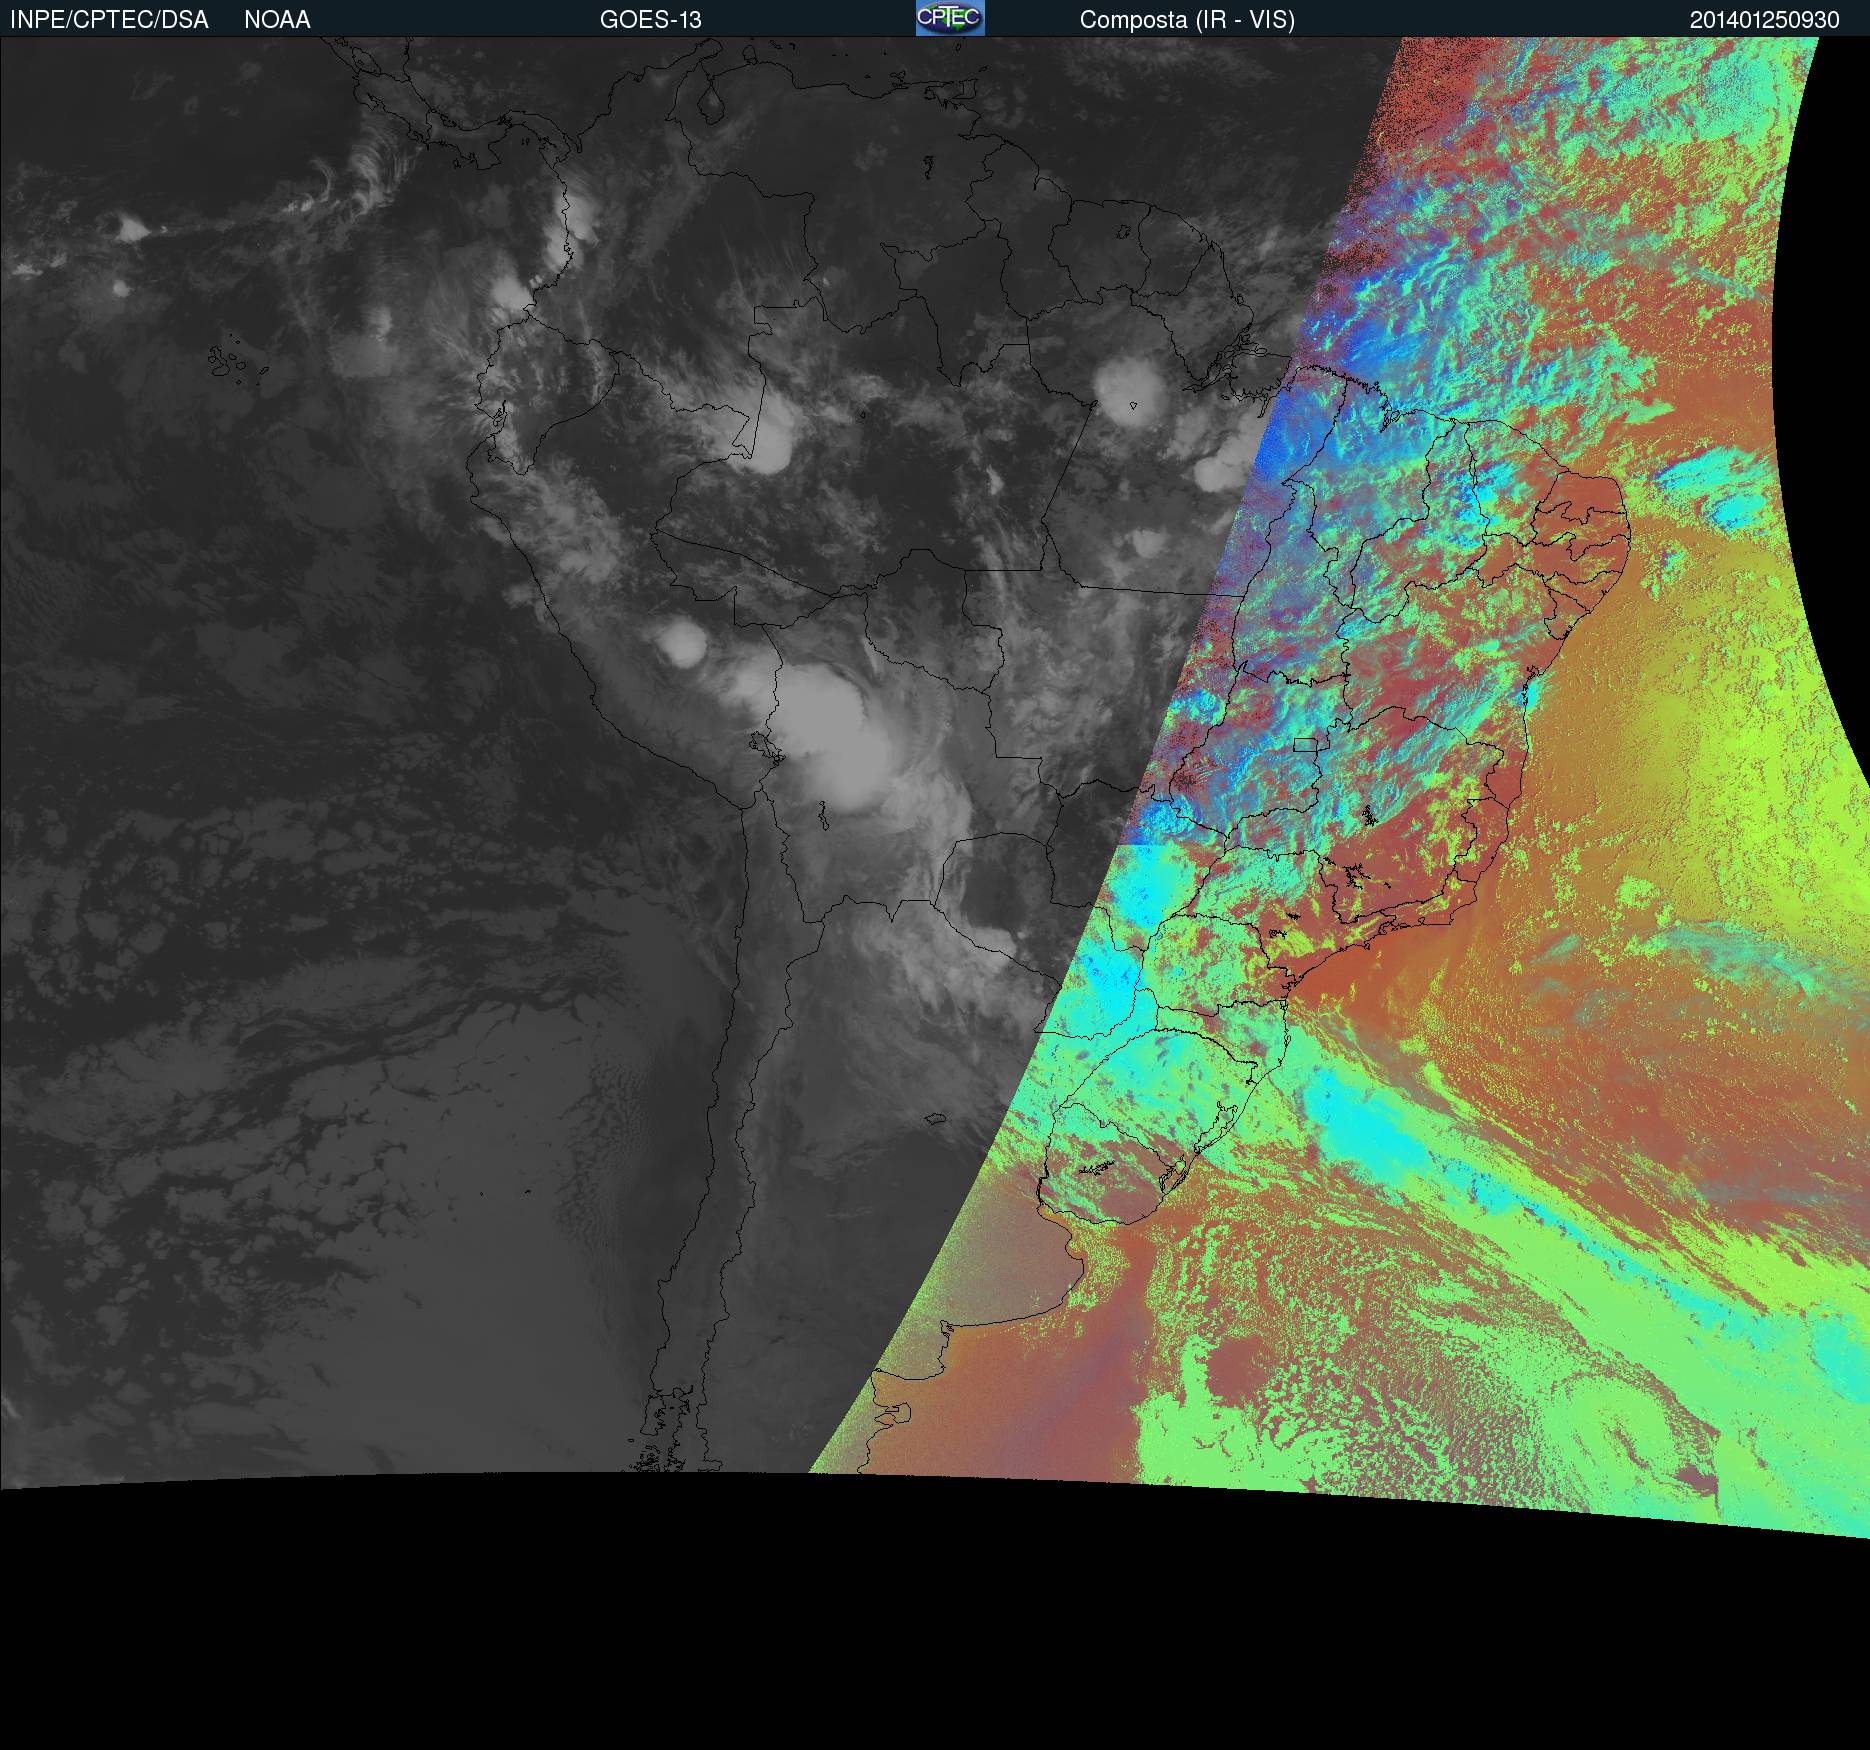1870x1750 pixels.
Task: Click the NOAA label in the header
Action: pyautogui.click(x=277, y=20)
